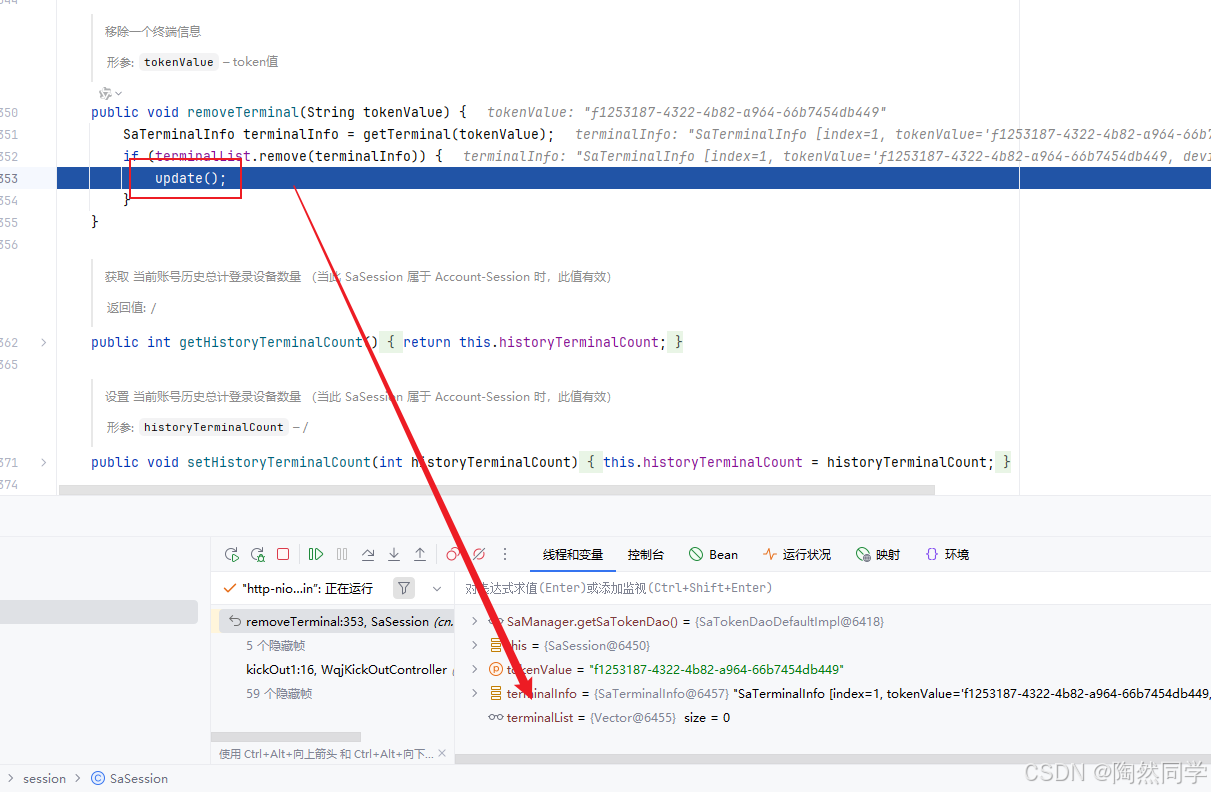The width and height of the screenshot is (1211, 792).
Task: Open the view breakpoints dialog
Action: (453, 554)
